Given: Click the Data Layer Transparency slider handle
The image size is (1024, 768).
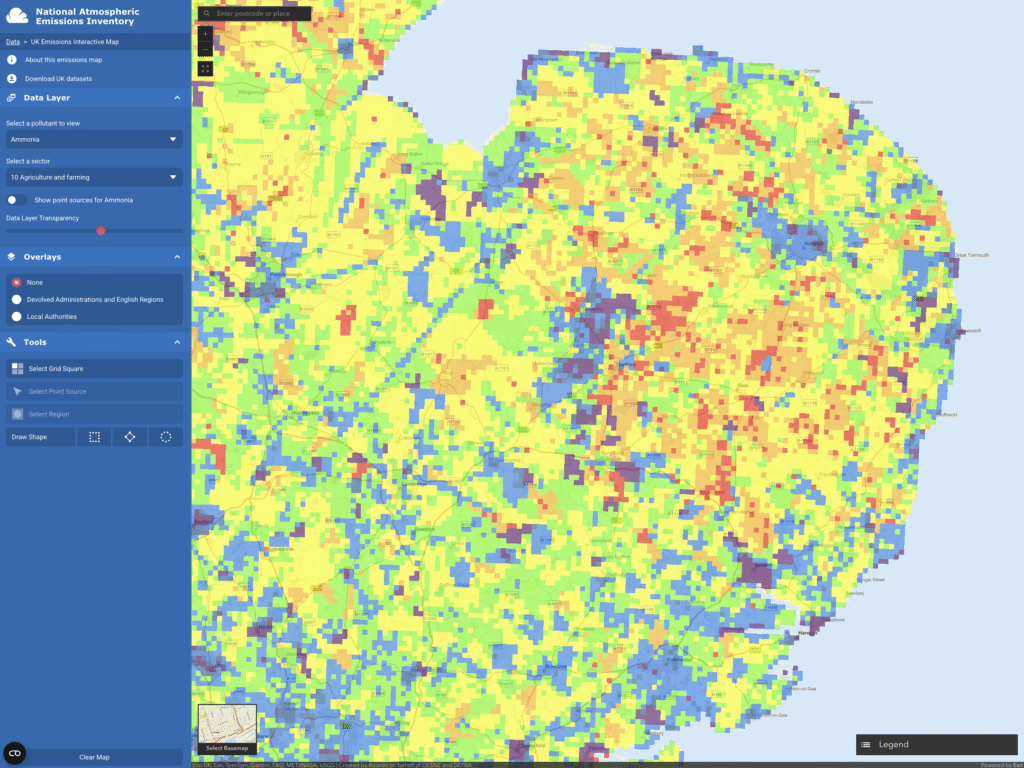Looking at the screenshot, I should (100, 230).
